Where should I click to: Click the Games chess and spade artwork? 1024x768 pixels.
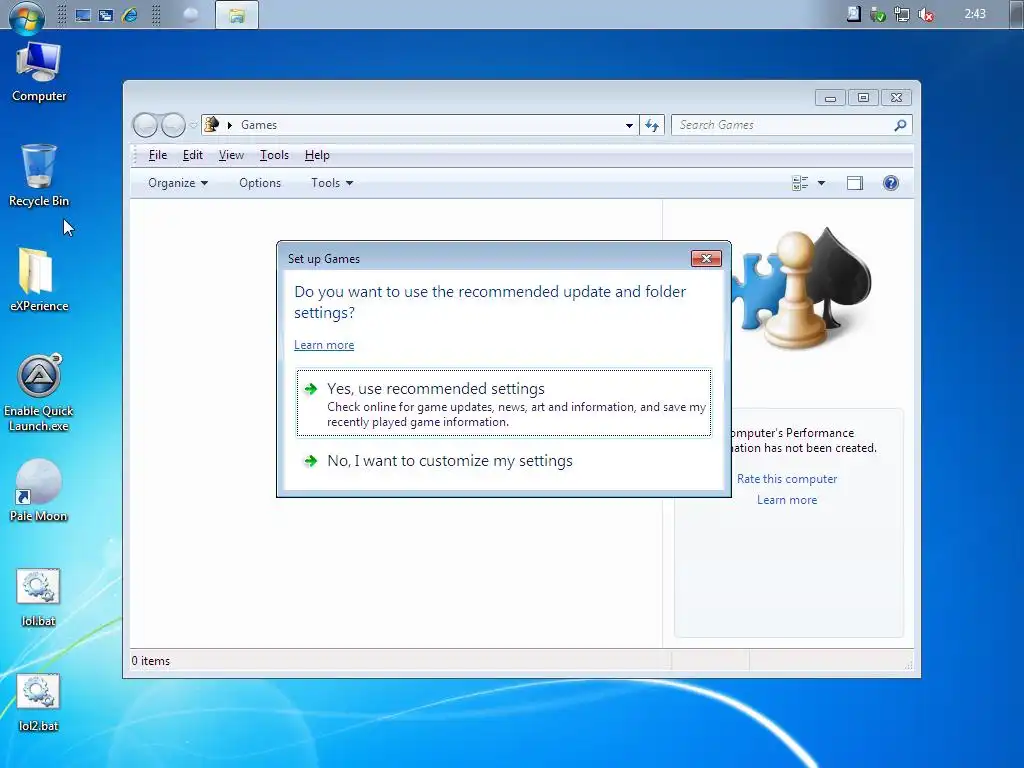click(x=802, y=289)
